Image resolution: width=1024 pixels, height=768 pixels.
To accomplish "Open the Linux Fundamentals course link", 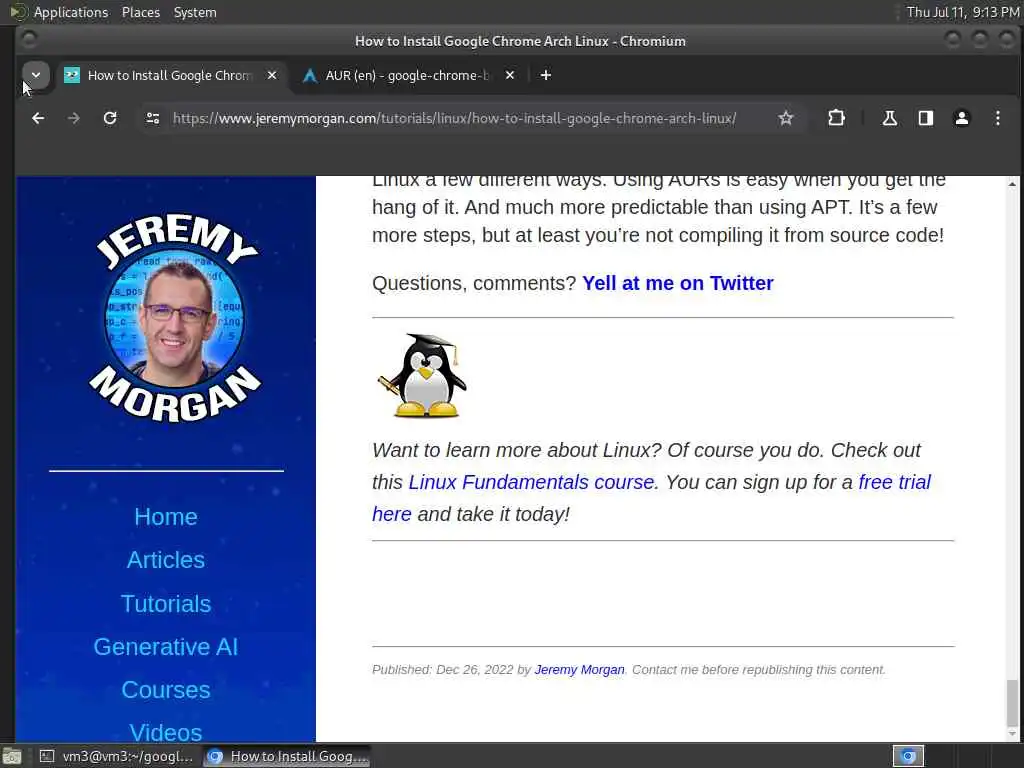I will 531,483.
